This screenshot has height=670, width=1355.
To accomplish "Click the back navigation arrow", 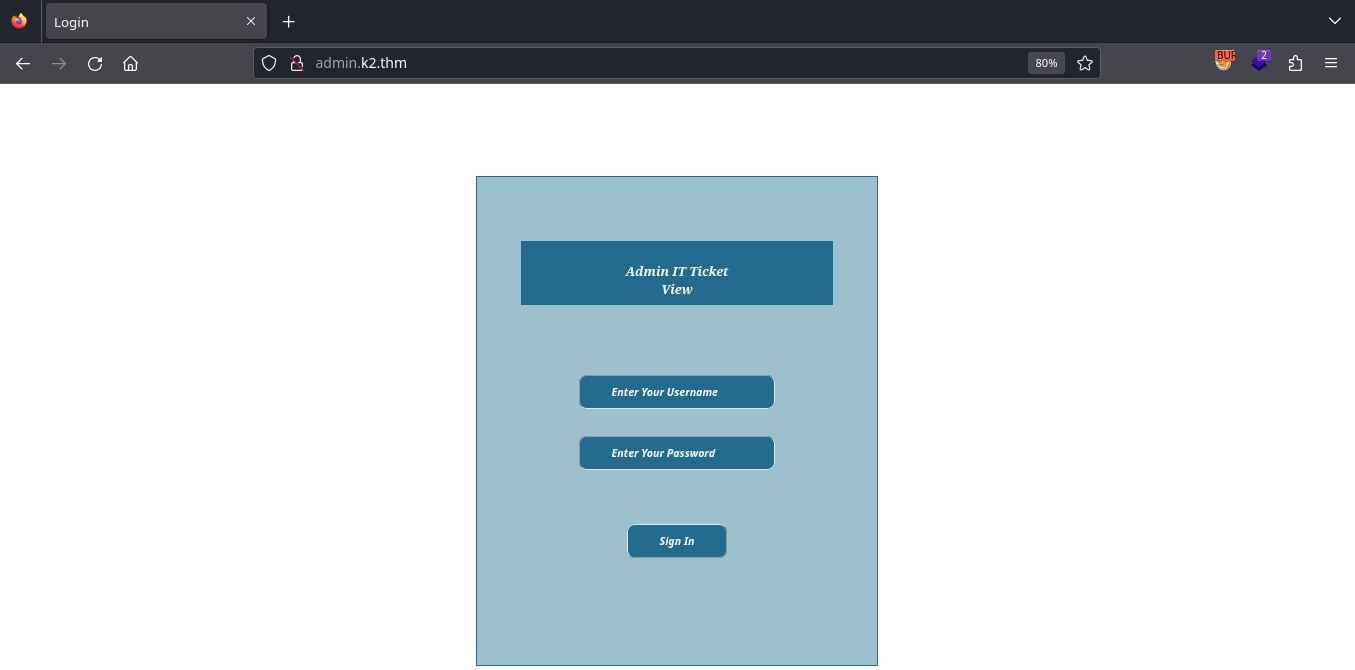I will point(23,63).
